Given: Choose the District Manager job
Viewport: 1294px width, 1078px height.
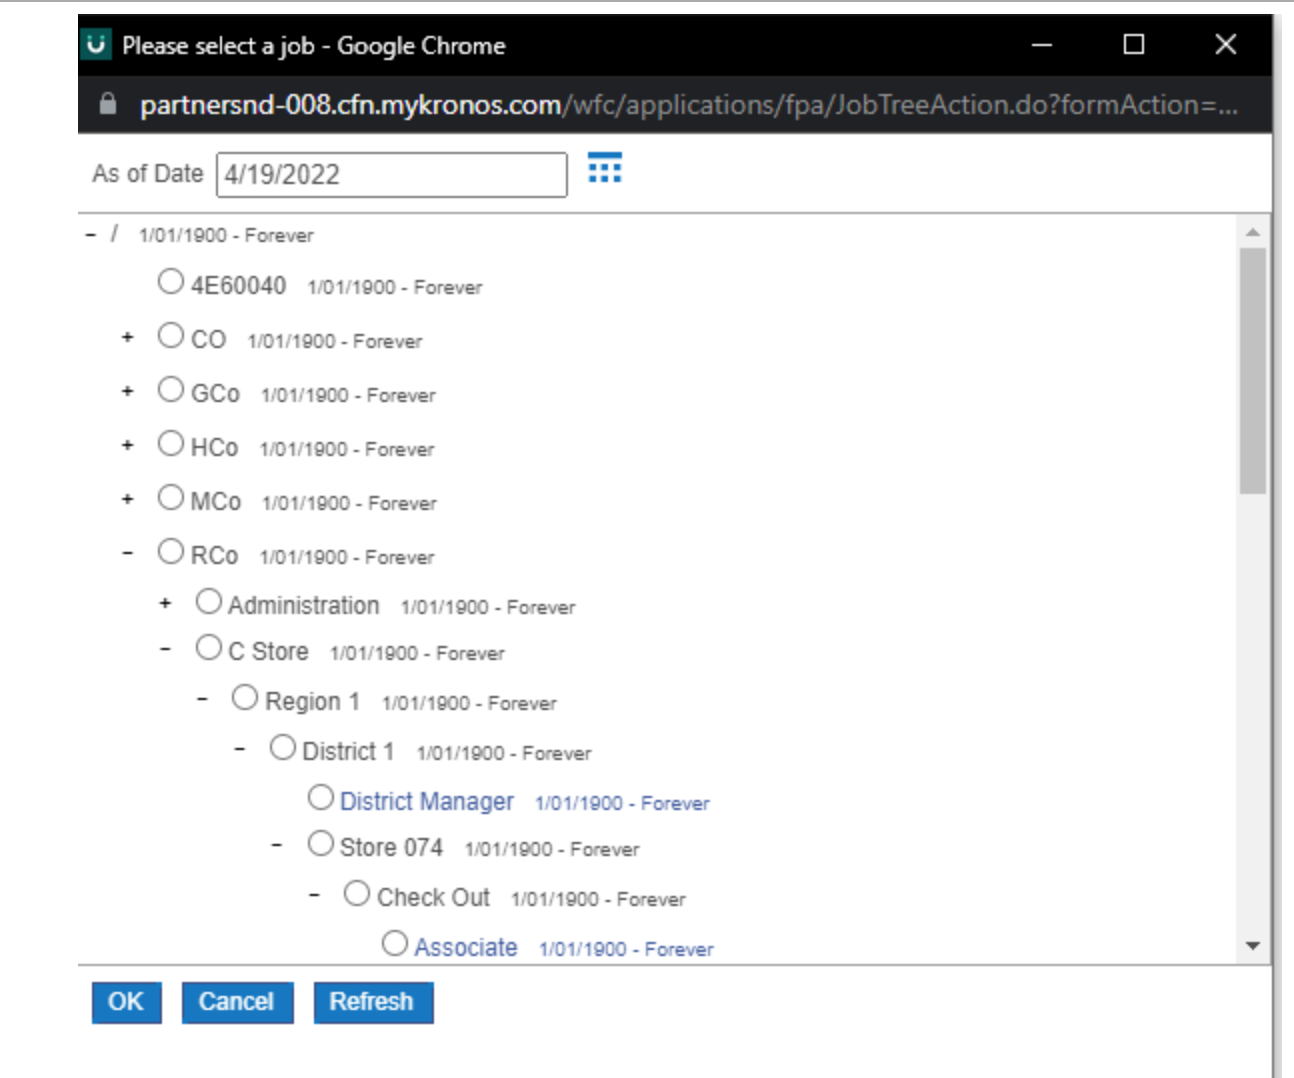Looking at the screenshot, I should [x=320, y=798].
